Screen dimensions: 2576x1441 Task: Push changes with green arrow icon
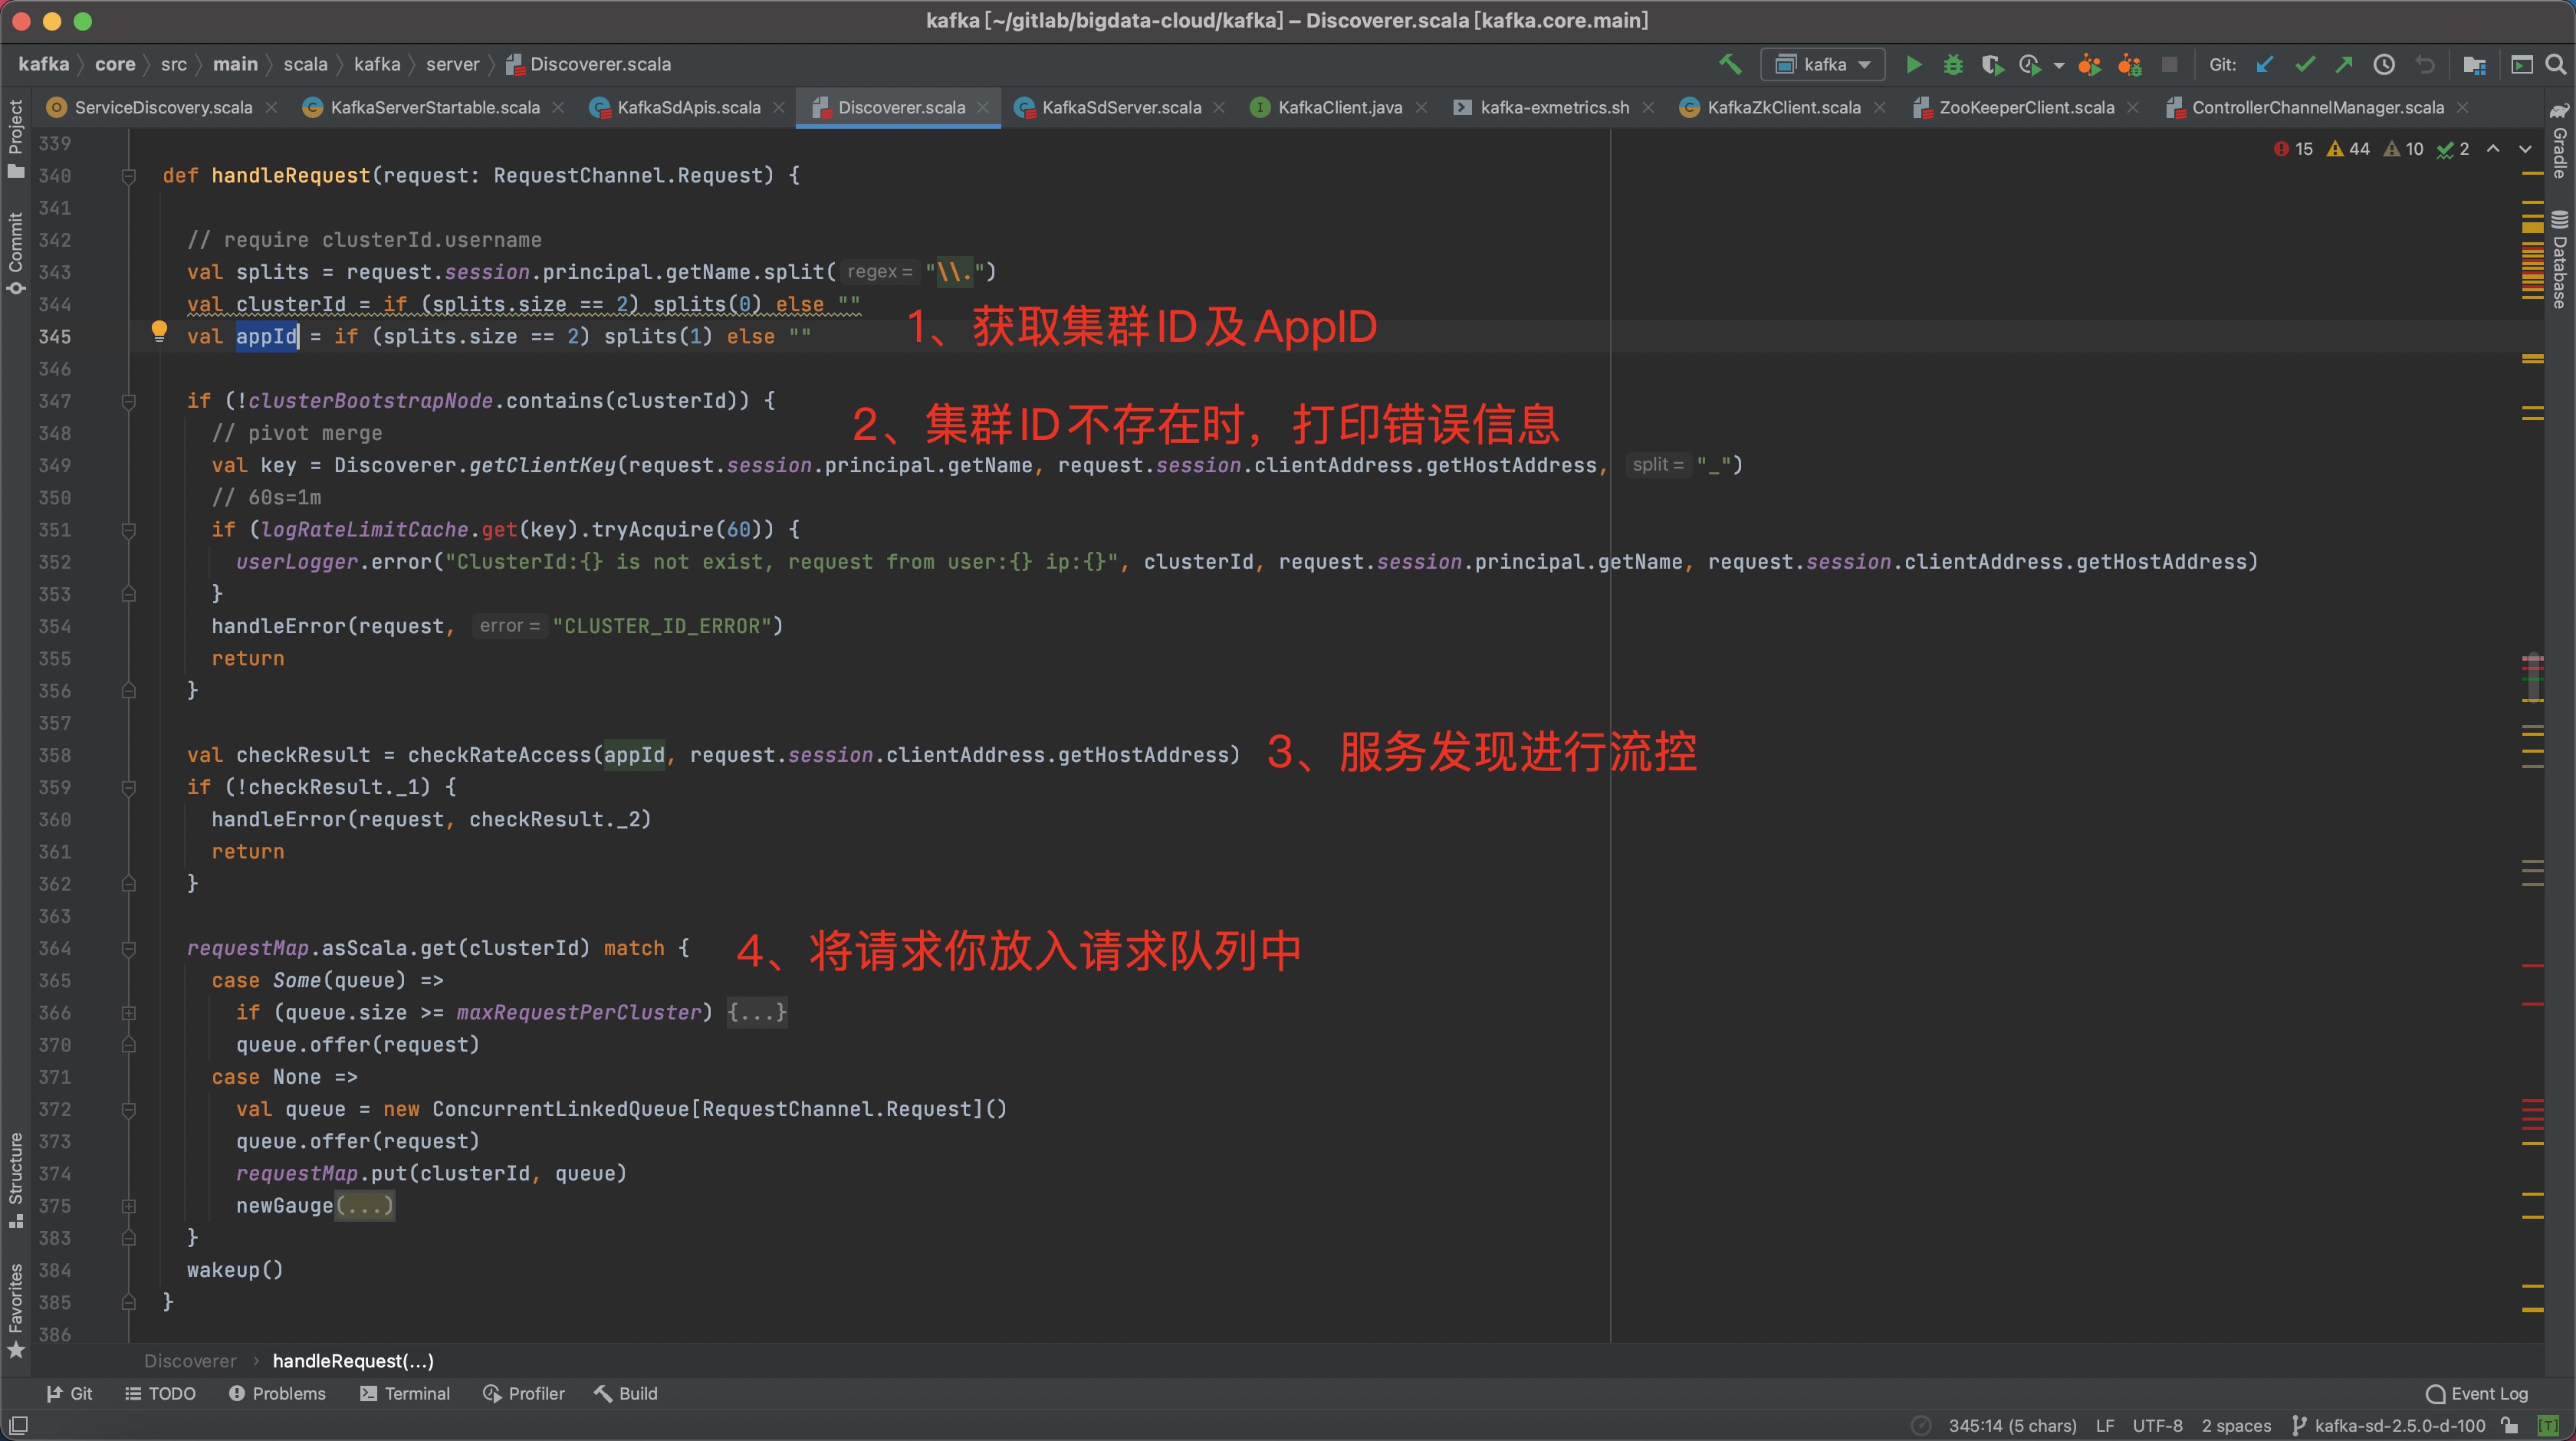click(2344, 65)
